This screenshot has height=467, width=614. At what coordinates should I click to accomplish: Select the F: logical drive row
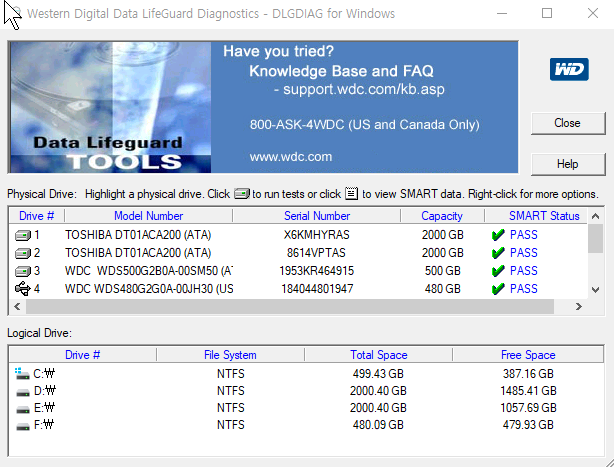tap(306, 425)
